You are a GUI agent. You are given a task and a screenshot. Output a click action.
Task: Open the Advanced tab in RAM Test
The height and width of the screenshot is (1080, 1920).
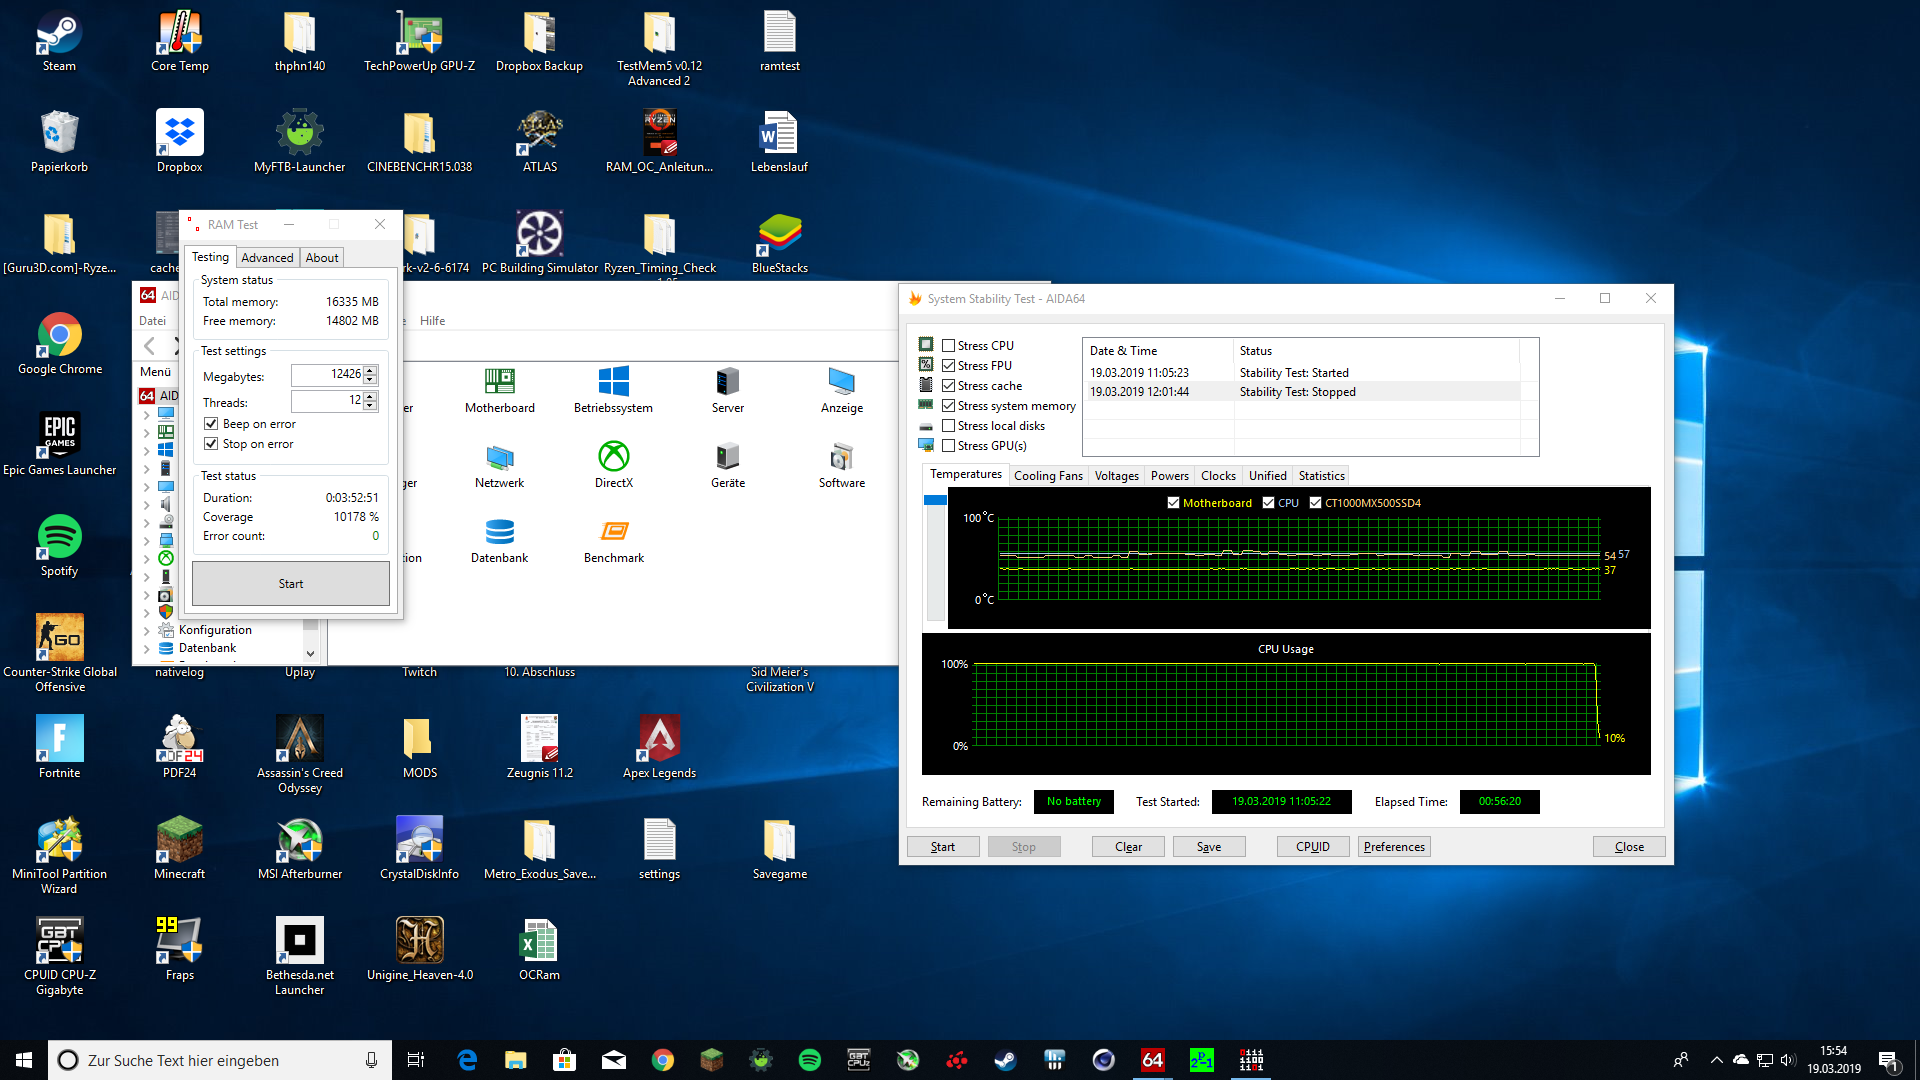point(267,258)
